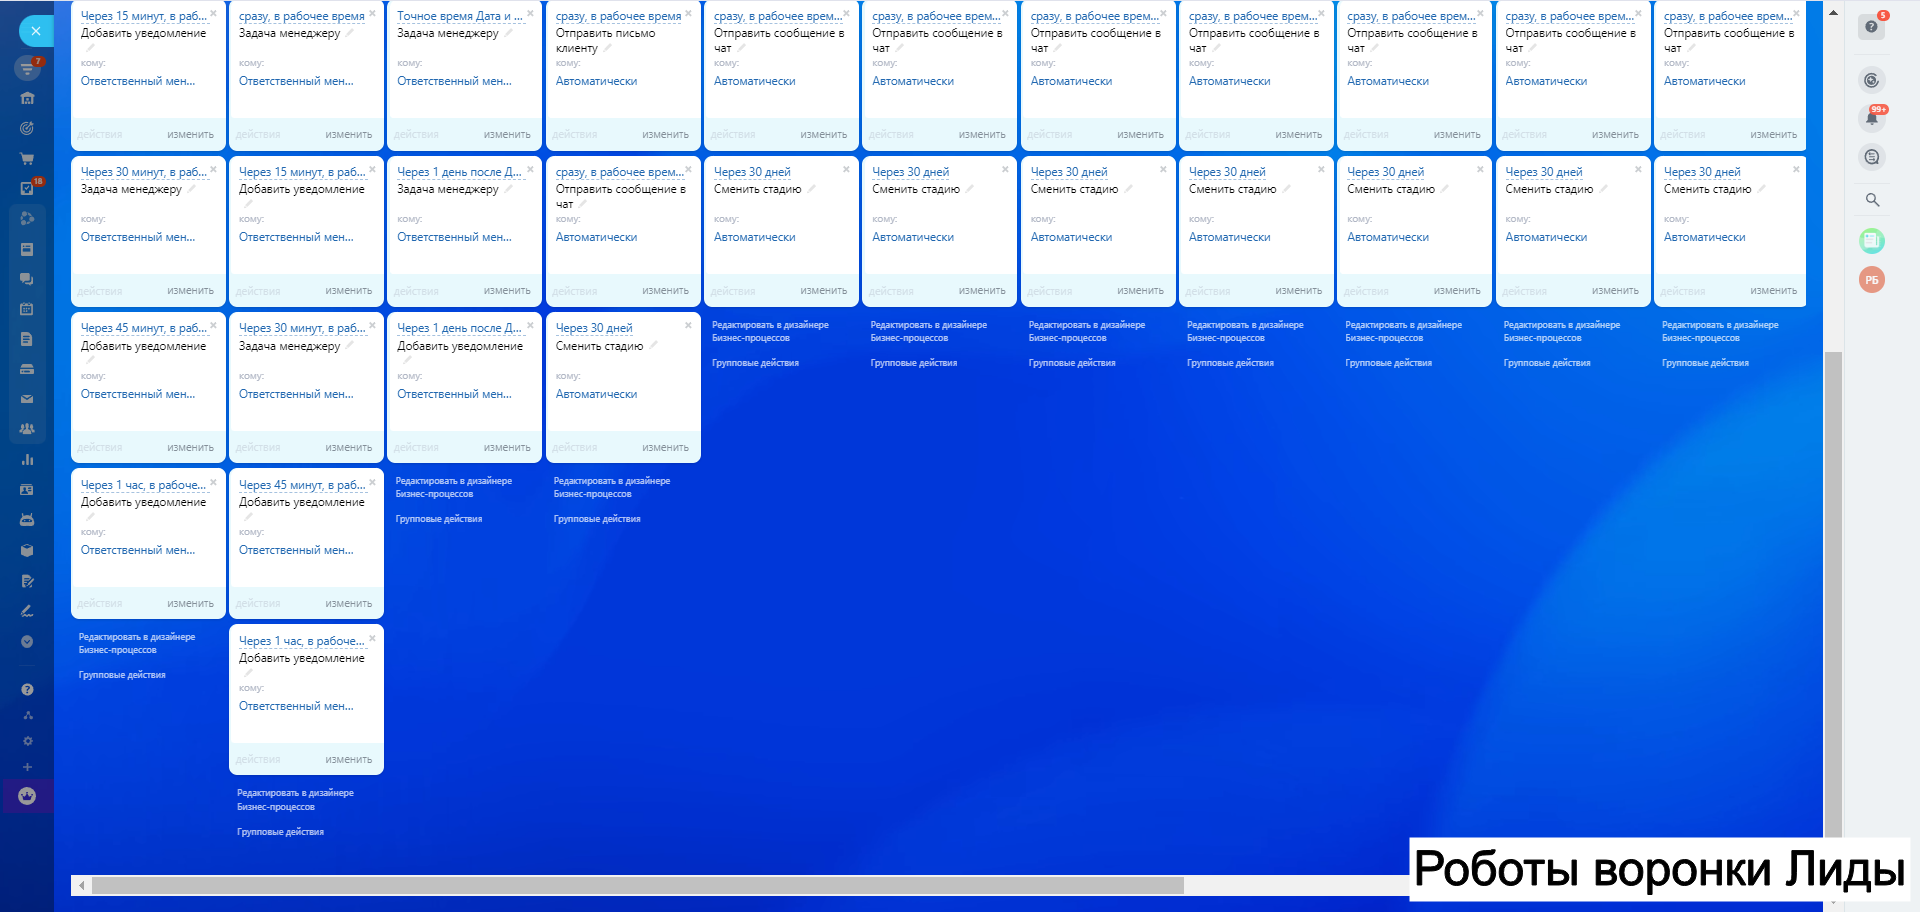Open the mail envelope icon in the left sidebar
Viewport: 1920px width, 912px height.
pos(27,399)
